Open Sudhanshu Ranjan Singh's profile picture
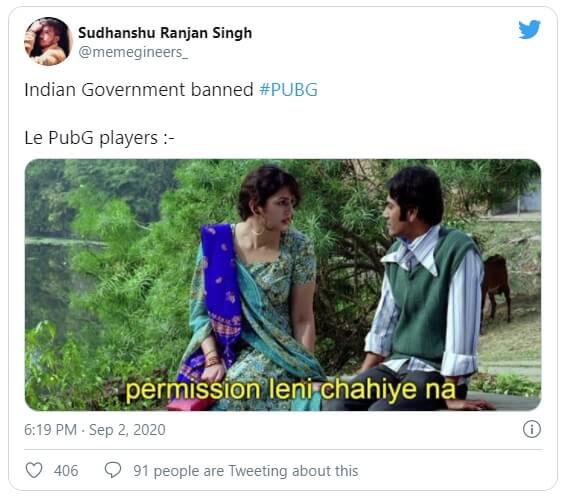Image resolution: width=566 pixels, height=496 pixels. pos(48,41)
